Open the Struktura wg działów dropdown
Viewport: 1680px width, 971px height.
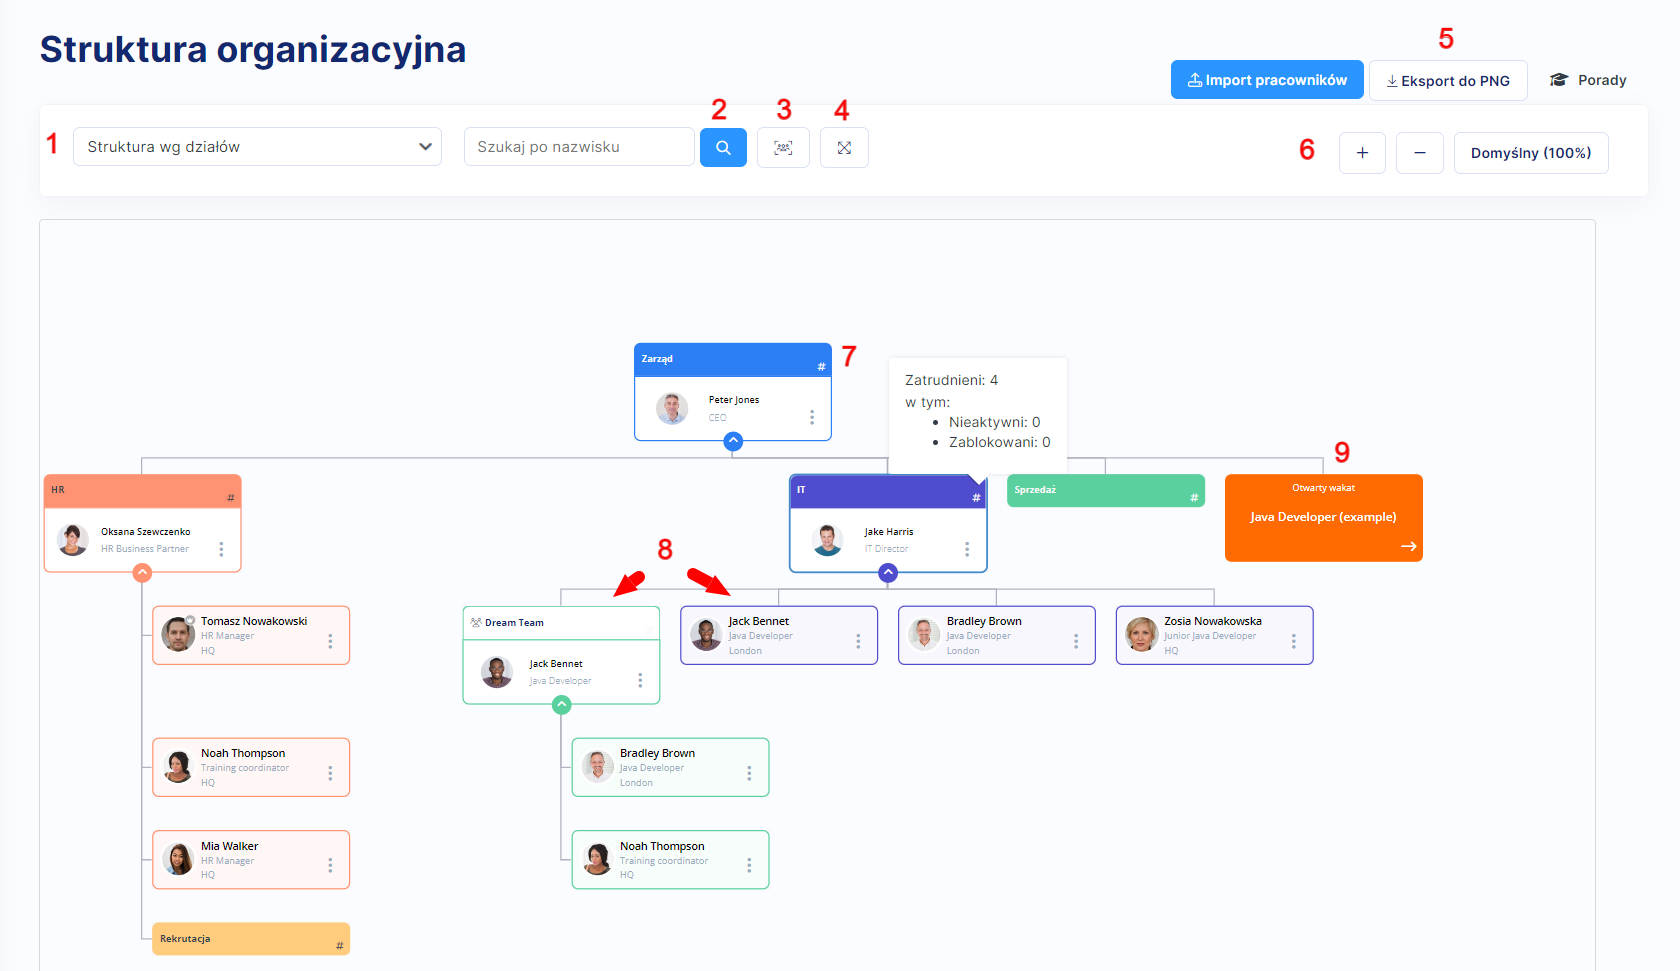click(257, 147)
